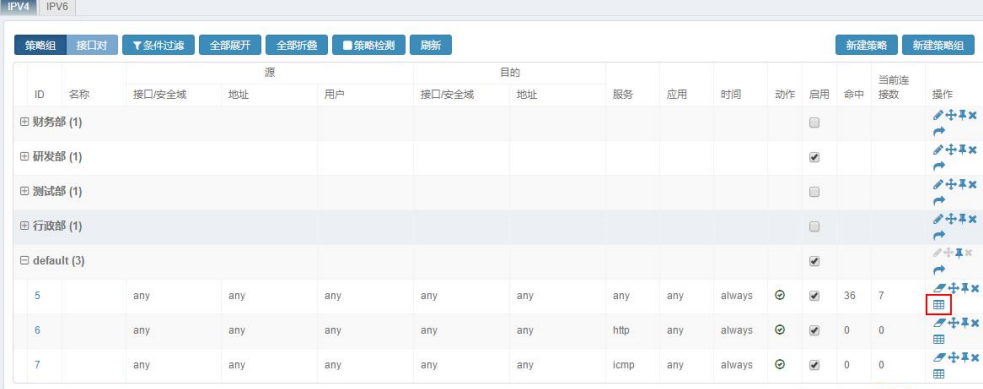
Task: Enable the 财务部 group checkbox
Action: [x=814, y=123]
